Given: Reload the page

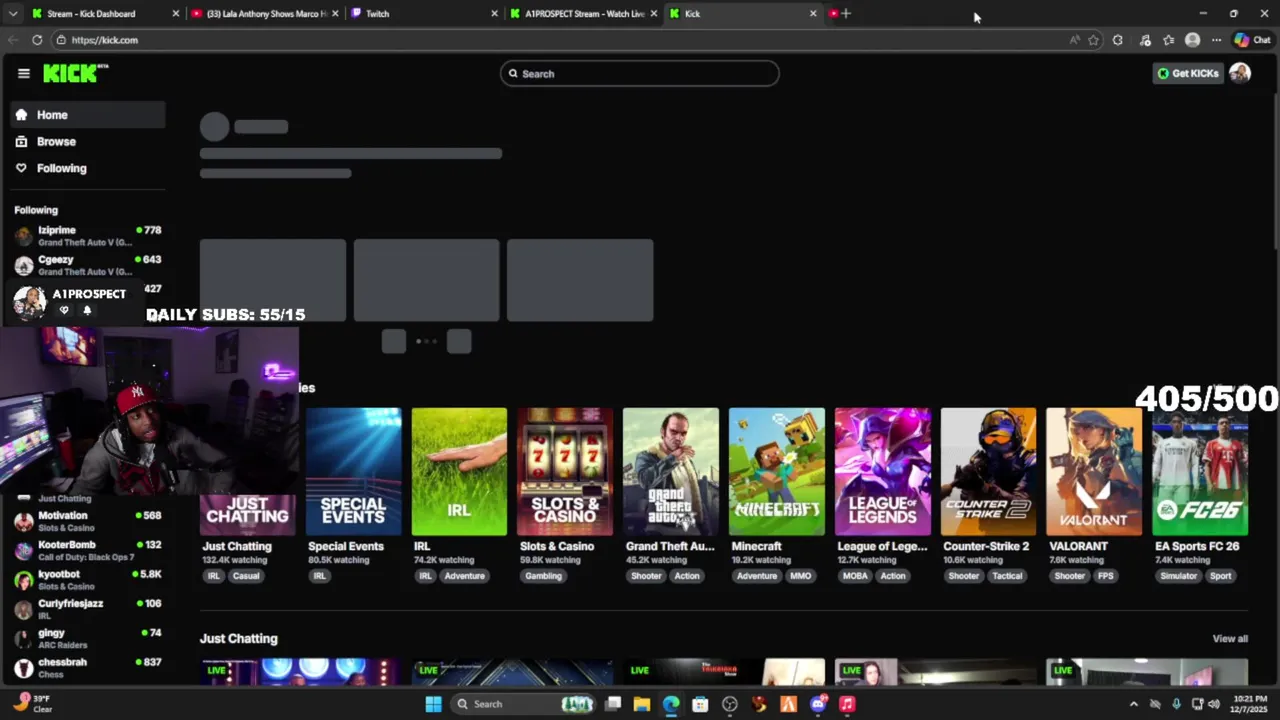Looking at the screenshot, I should pyautogui.click(x=37, y=40).
